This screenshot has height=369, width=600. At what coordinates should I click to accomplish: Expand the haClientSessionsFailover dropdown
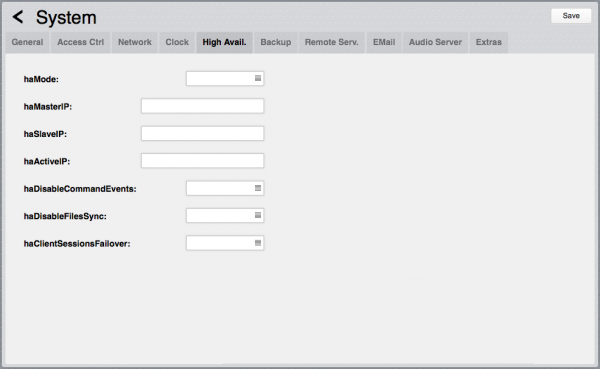point(225,243)
